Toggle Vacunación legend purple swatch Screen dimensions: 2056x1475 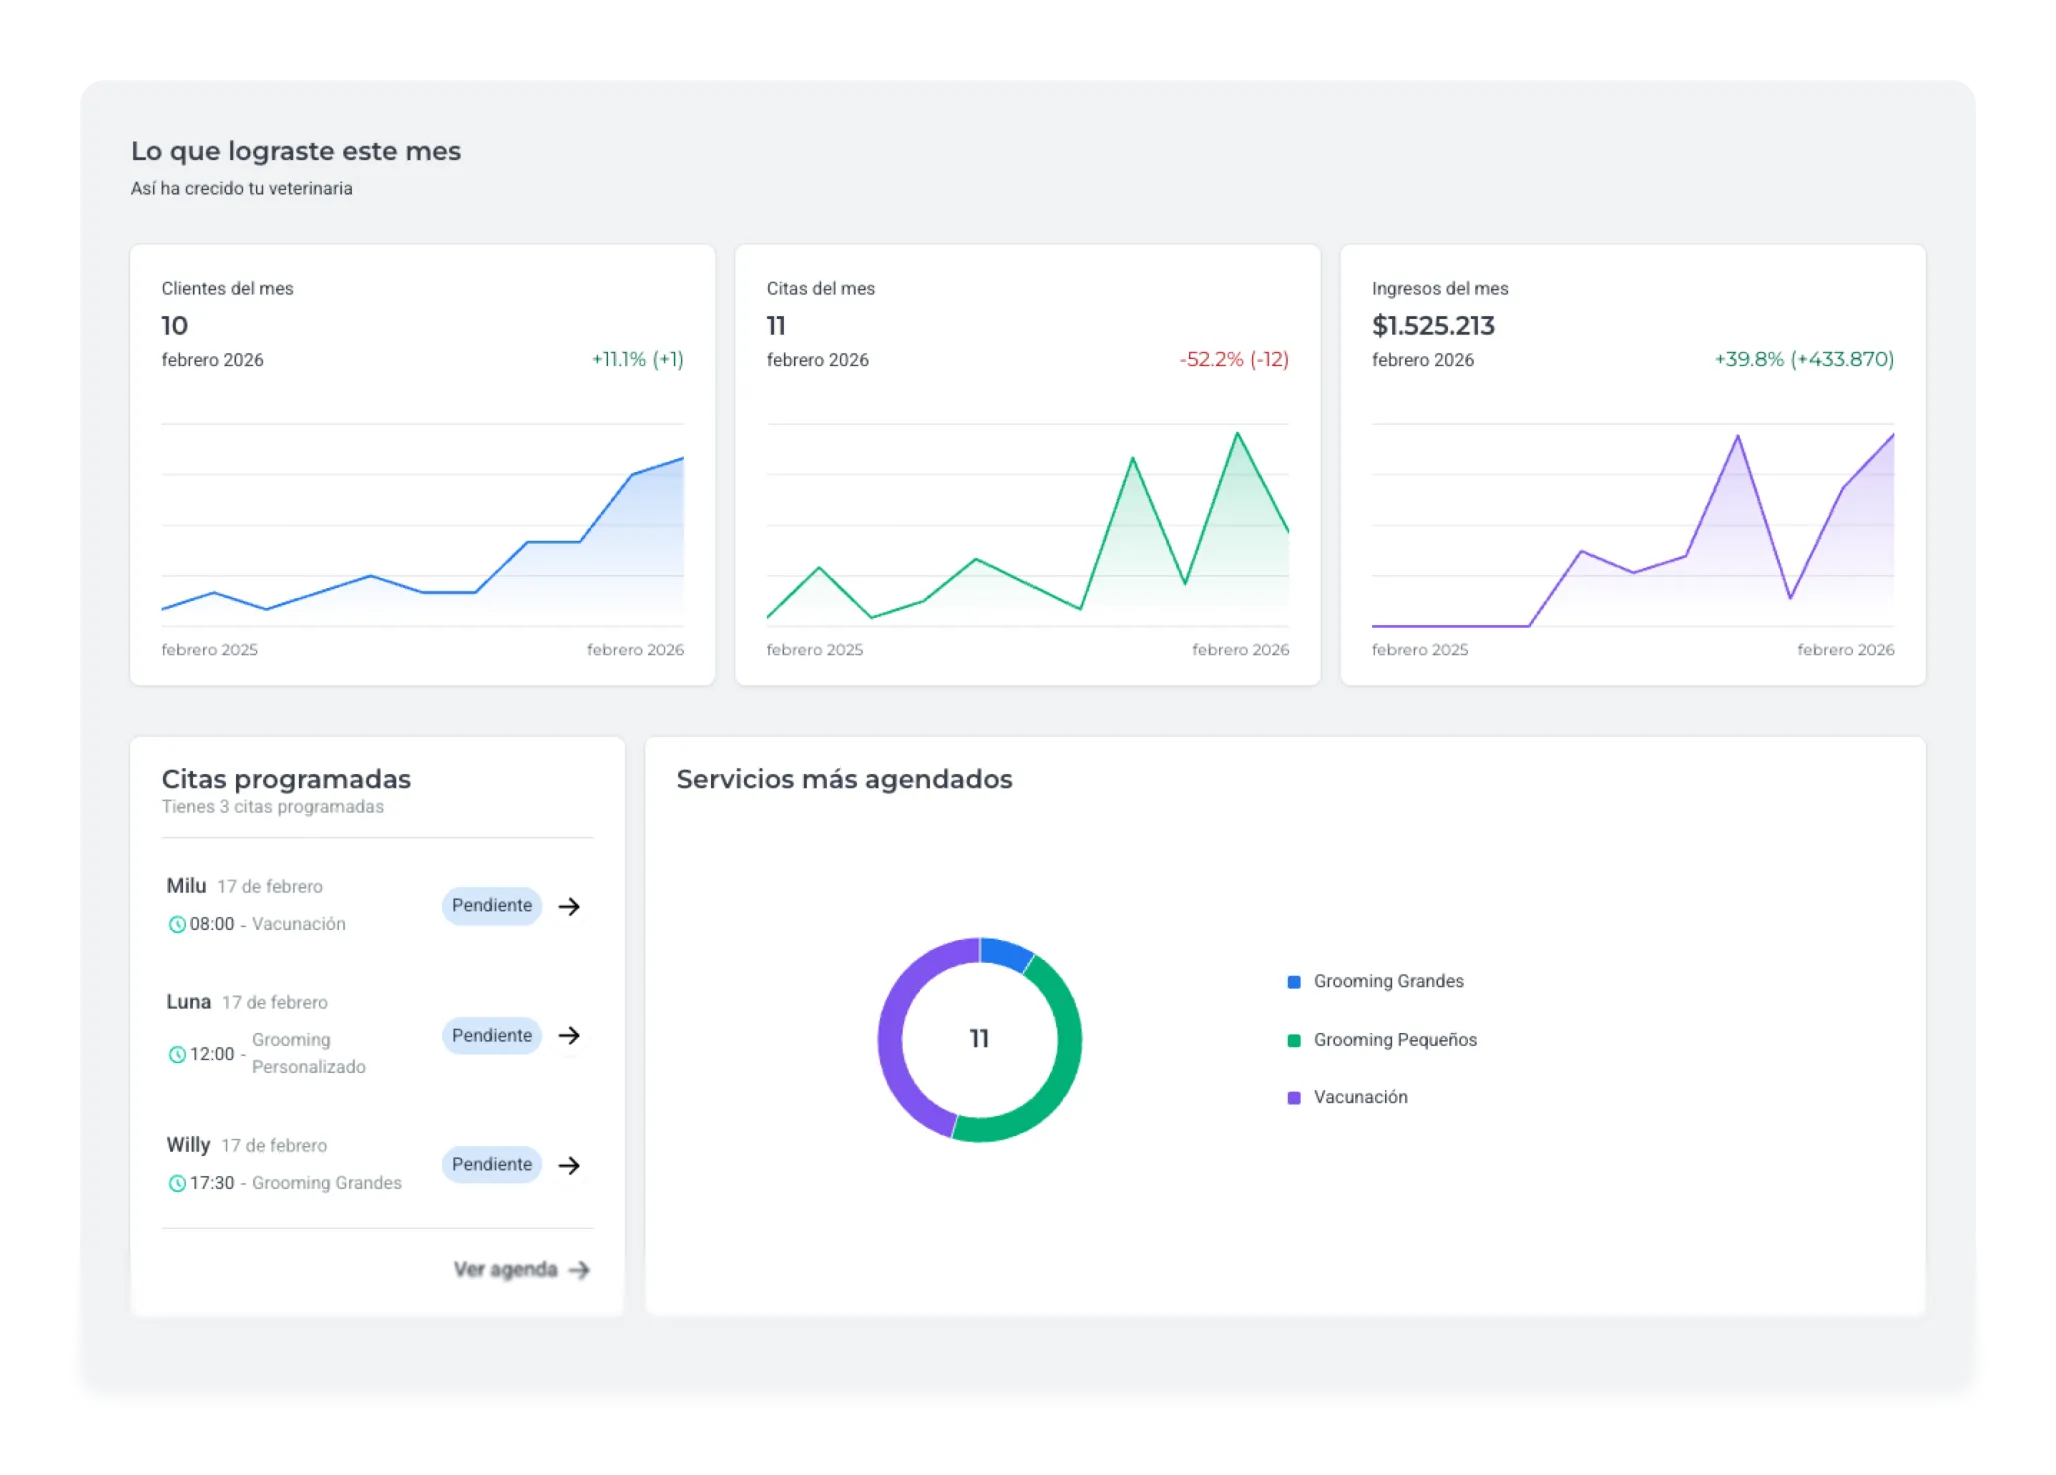(x=1294, y=1098)
